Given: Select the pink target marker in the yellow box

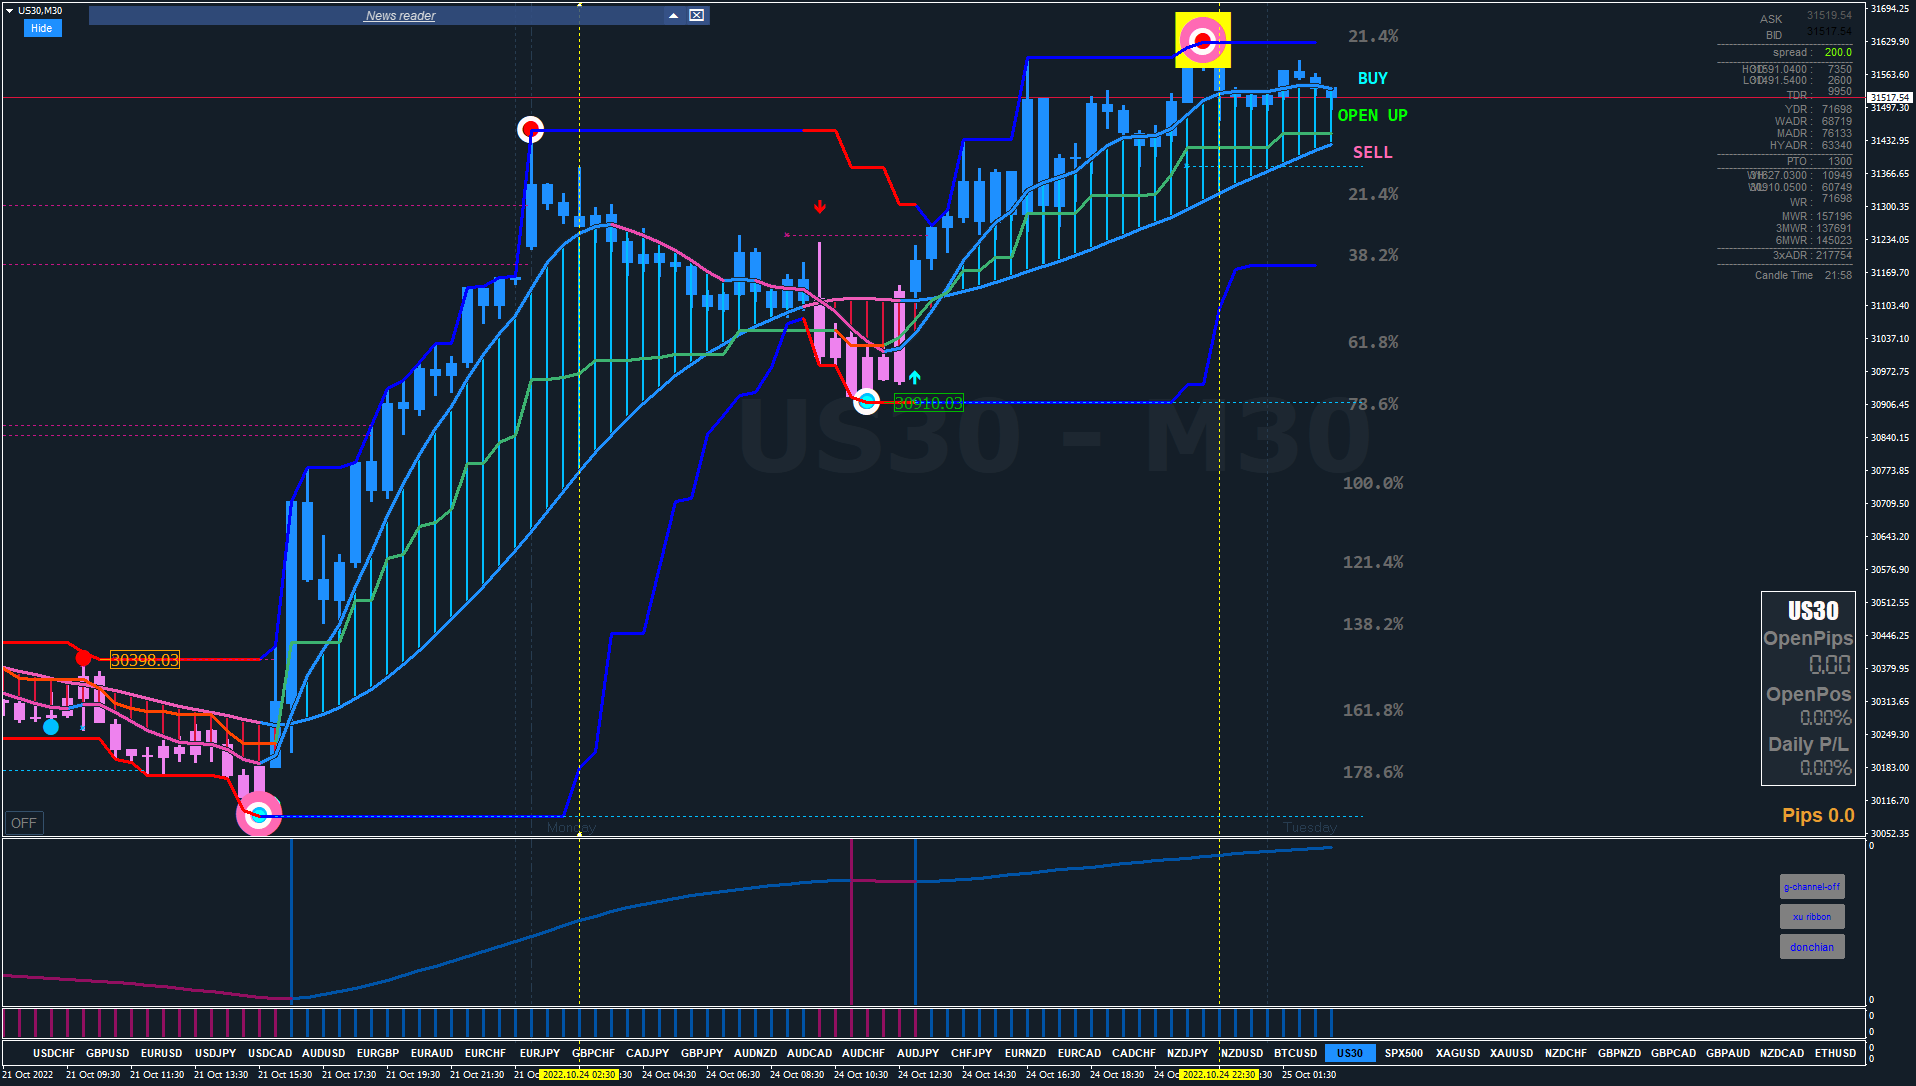Looking at the screenshot, I should 1202,40.
